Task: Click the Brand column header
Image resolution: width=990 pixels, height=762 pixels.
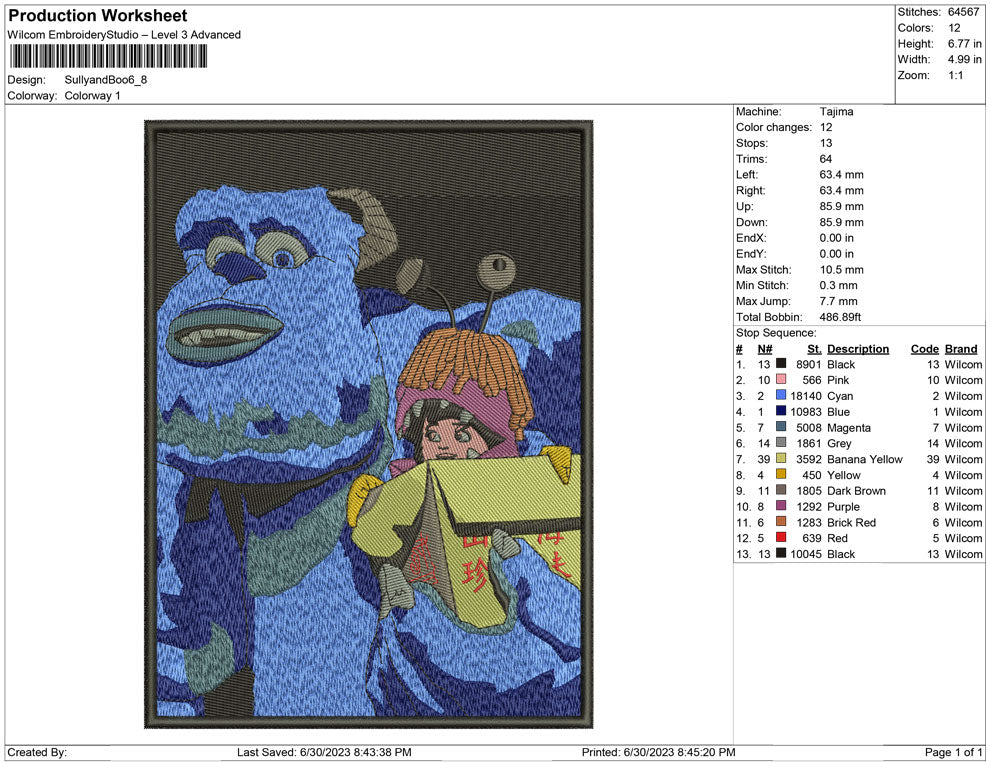Action: point(960,349)
